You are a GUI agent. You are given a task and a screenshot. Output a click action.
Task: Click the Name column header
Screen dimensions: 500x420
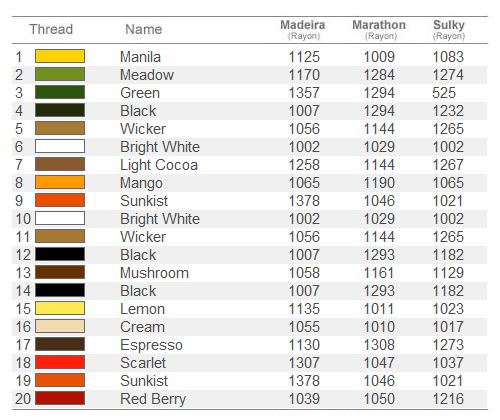tap(144, 29)
